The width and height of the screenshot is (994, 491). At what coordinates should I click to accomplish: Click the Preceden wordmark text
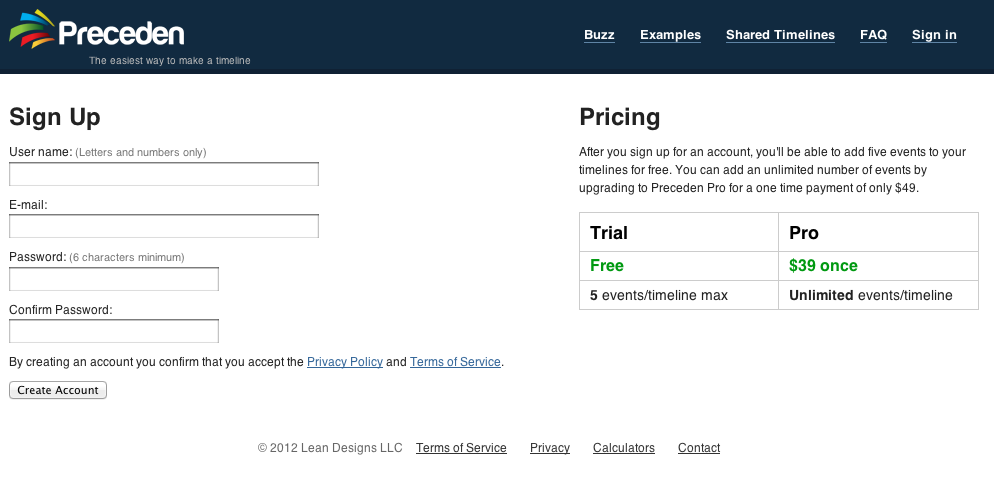pyautogui.click(x=121, y=33)
